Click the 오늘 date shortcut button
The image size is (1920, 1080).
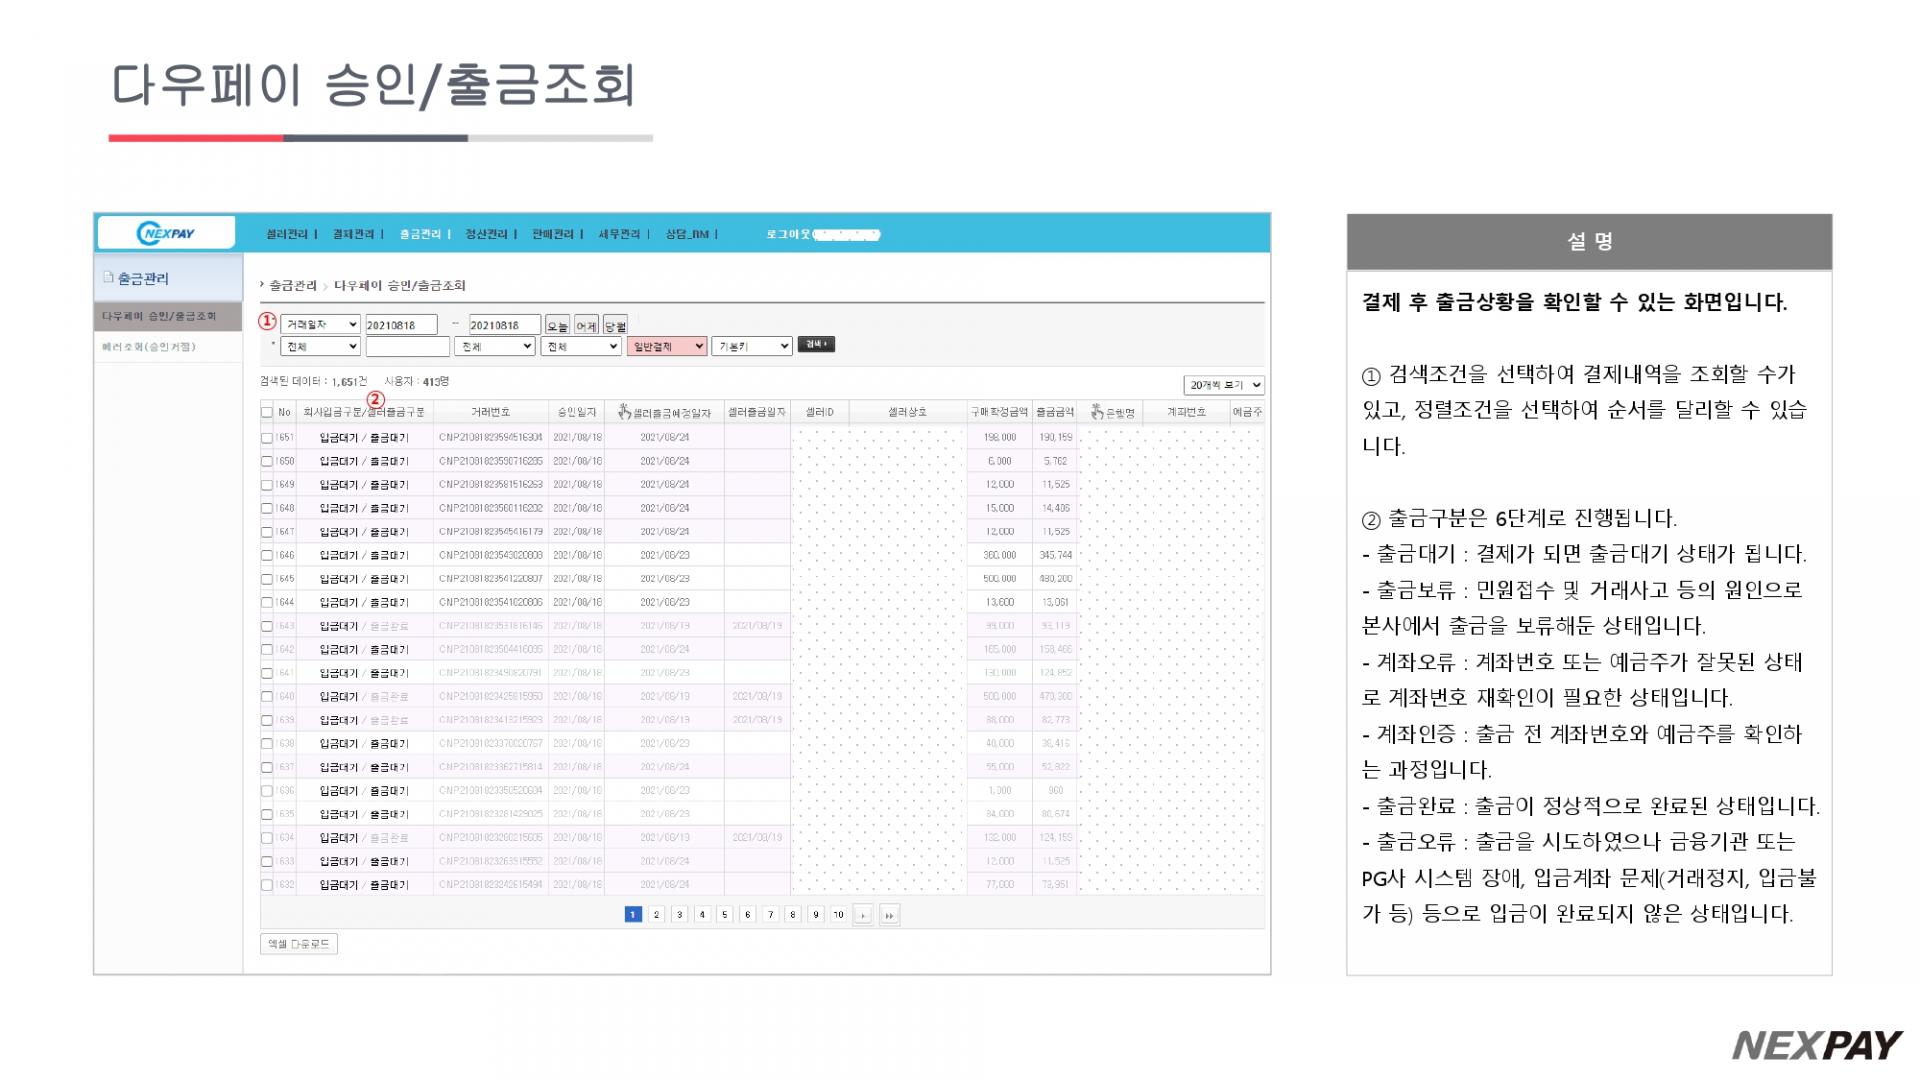[557, 326]
